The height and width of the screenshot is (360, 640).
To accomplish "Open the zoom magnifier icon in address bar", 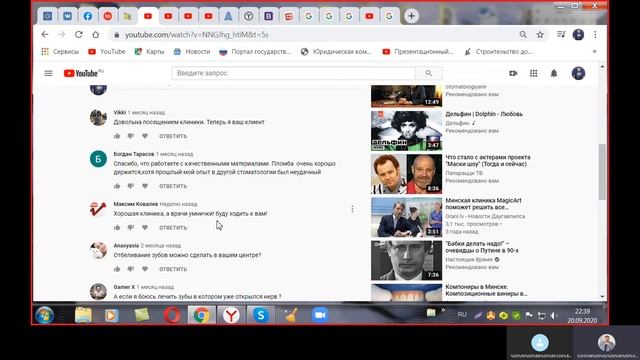I will (x=523, y=35).
